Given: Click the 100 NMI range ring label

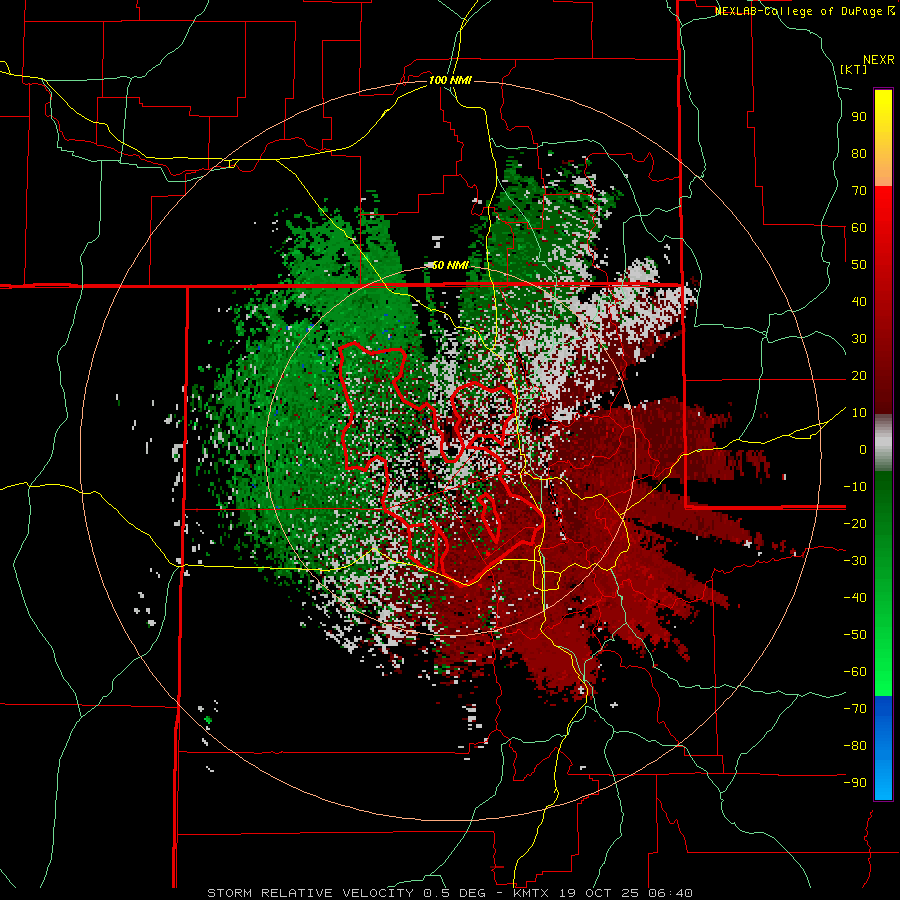Looking at the screenshot, I should coord(450,80).
